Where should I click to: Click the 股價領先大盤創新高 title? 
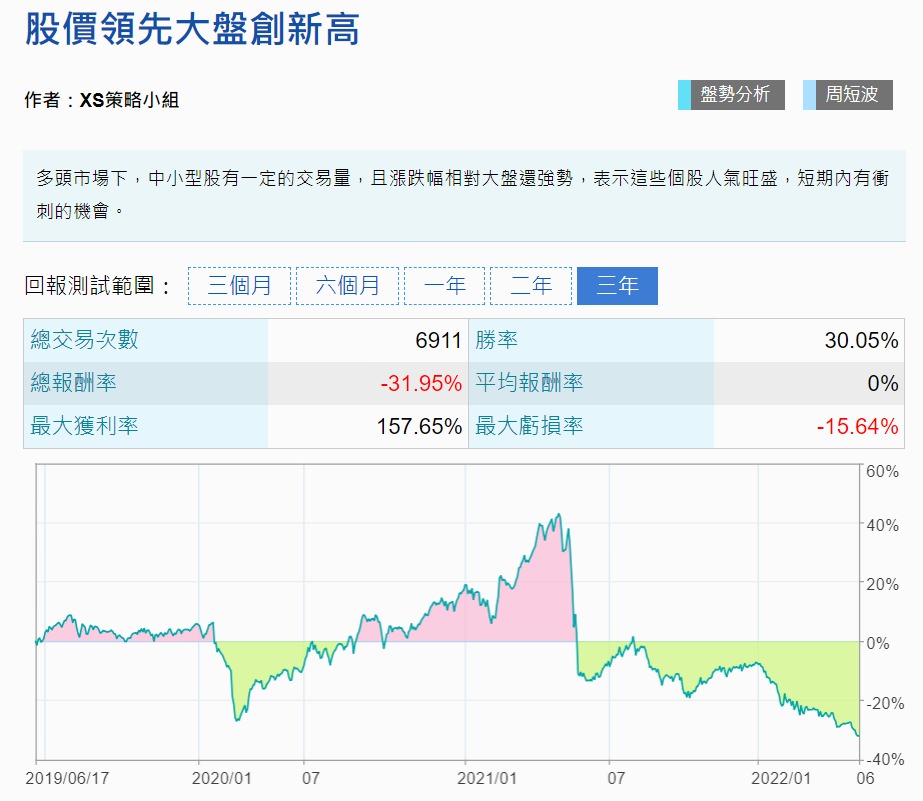(x=191, y=30)
